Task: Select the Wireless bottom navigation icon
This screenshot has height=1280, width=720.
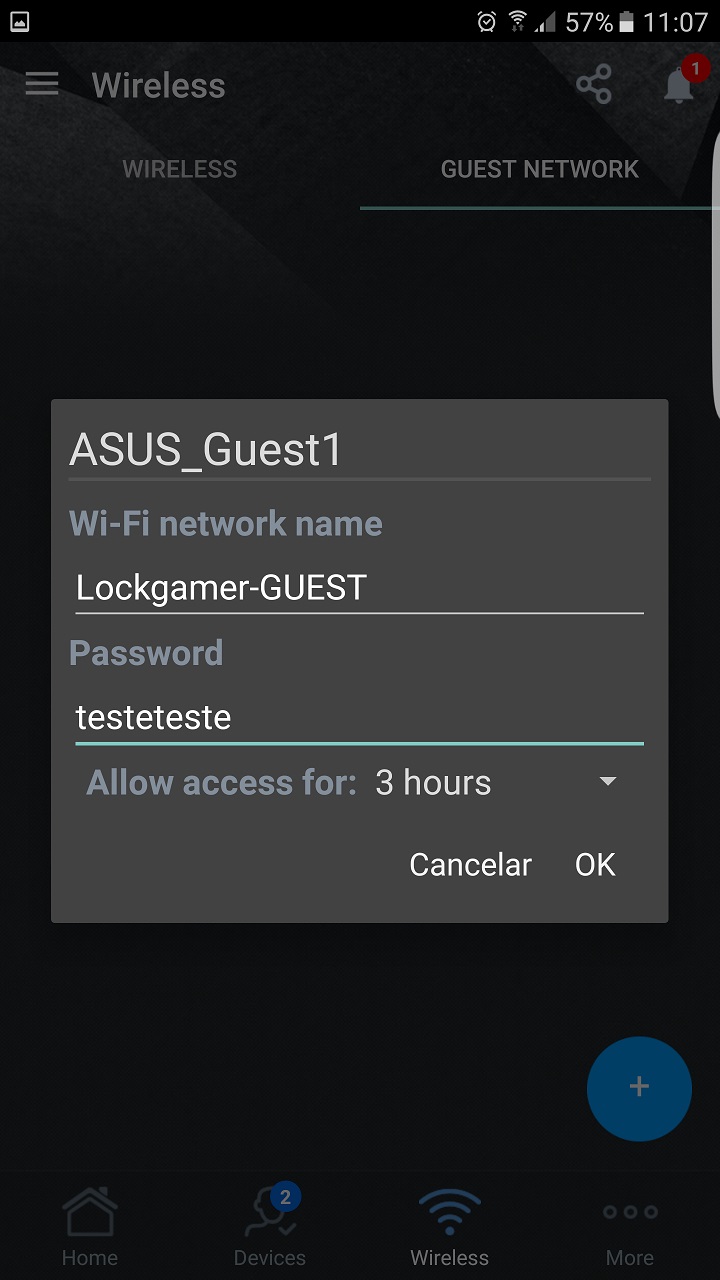Action: 450,1227
